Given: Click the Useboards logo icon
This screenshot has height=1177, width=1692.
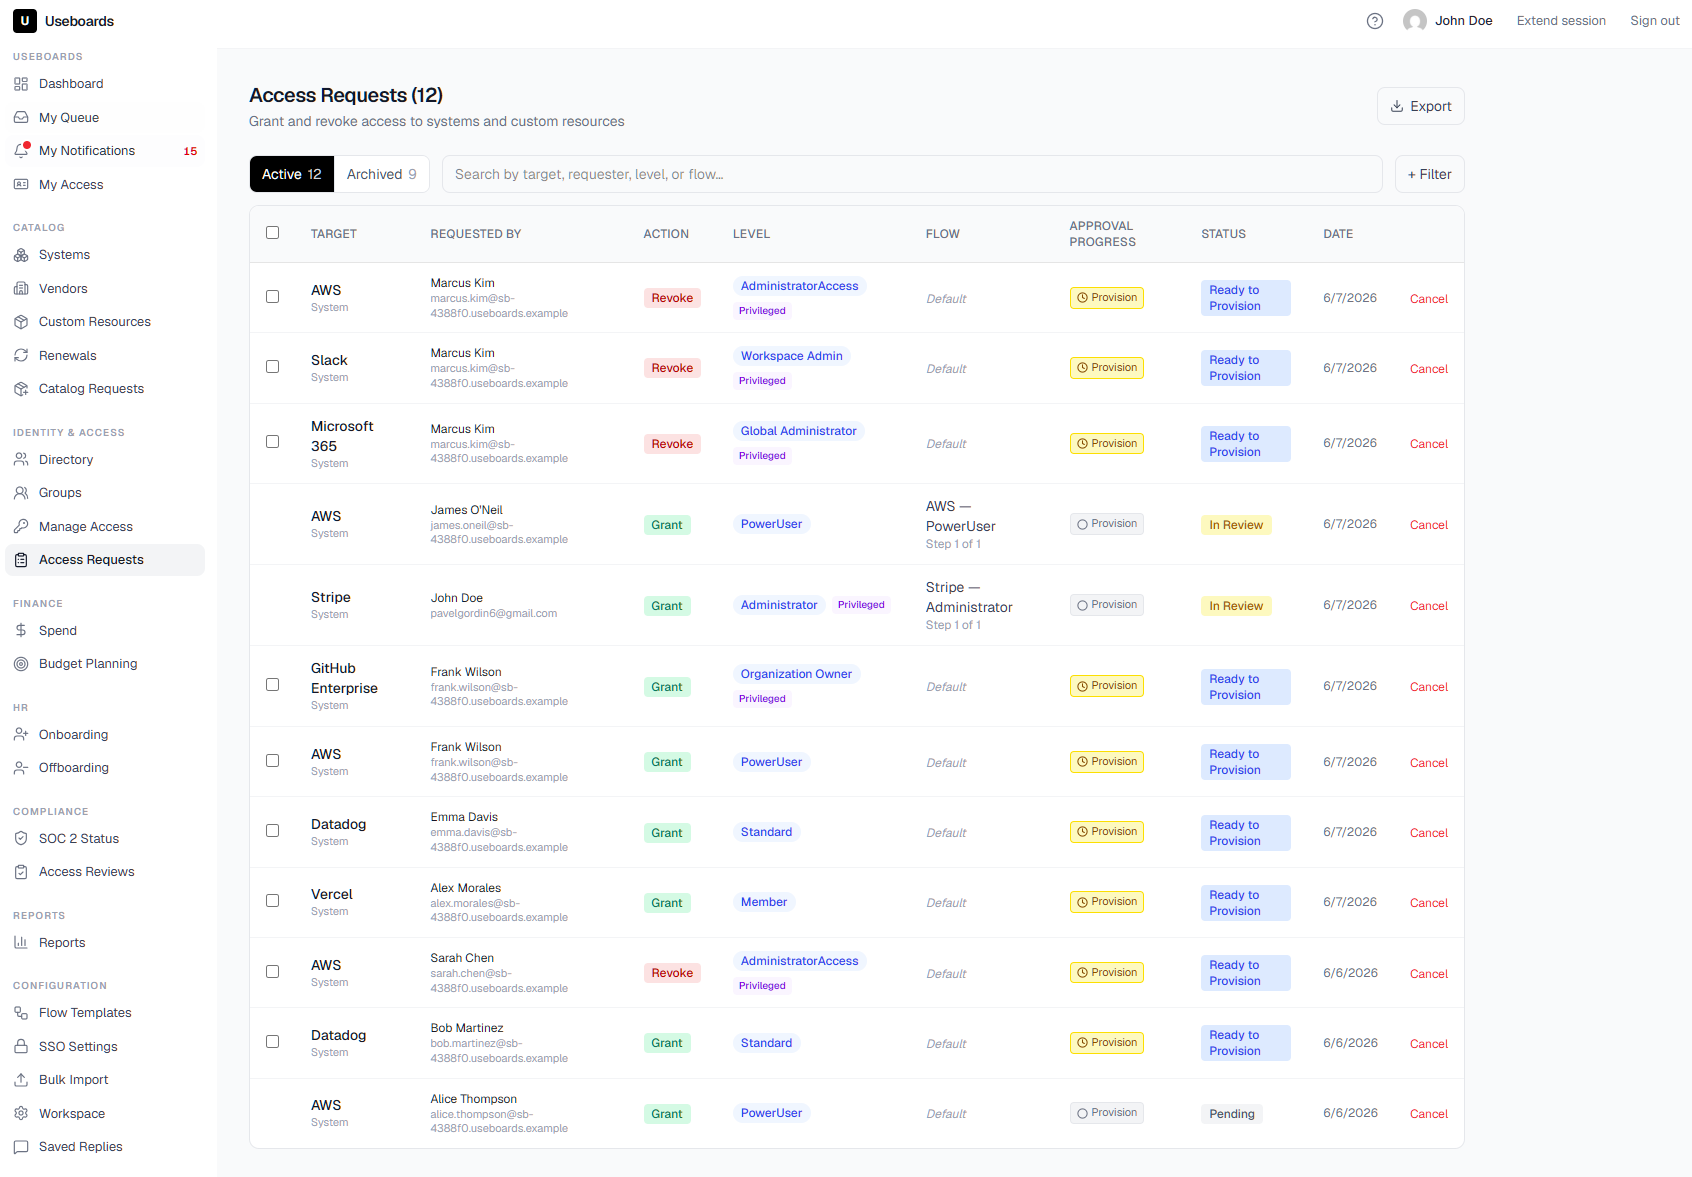Looking at the screenshot, I should 25,21.
